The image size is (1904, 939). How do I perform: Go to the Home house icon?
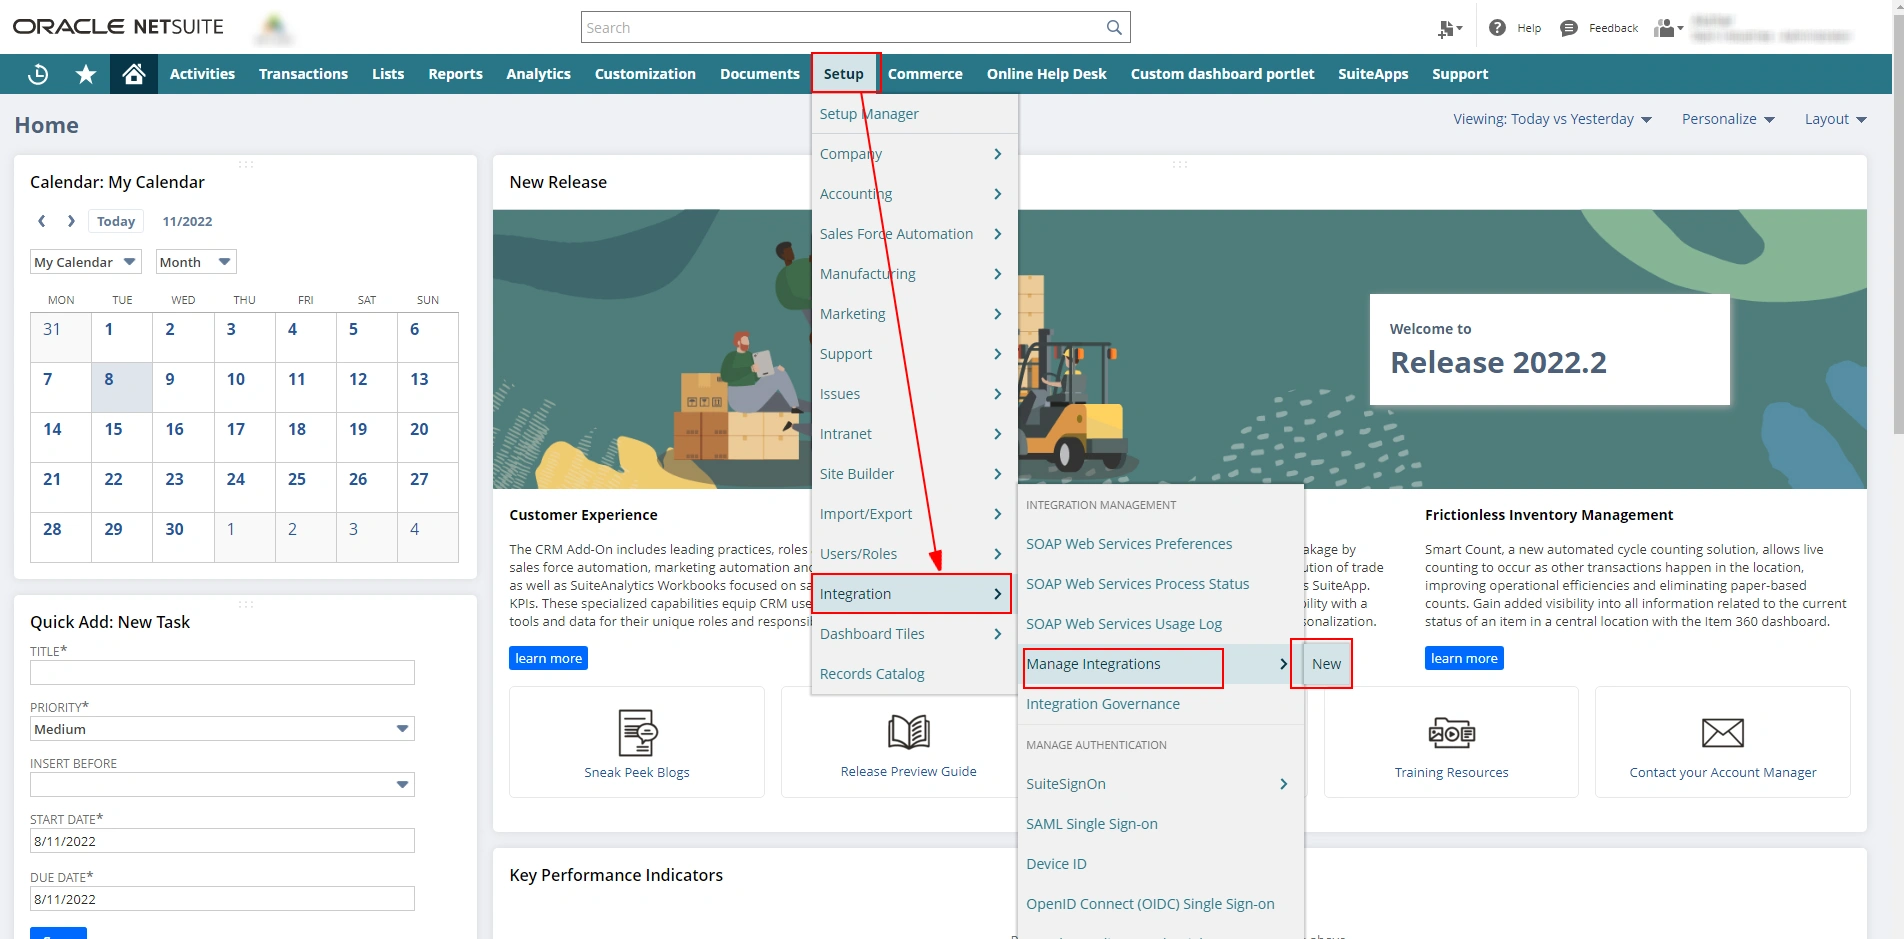134,74
